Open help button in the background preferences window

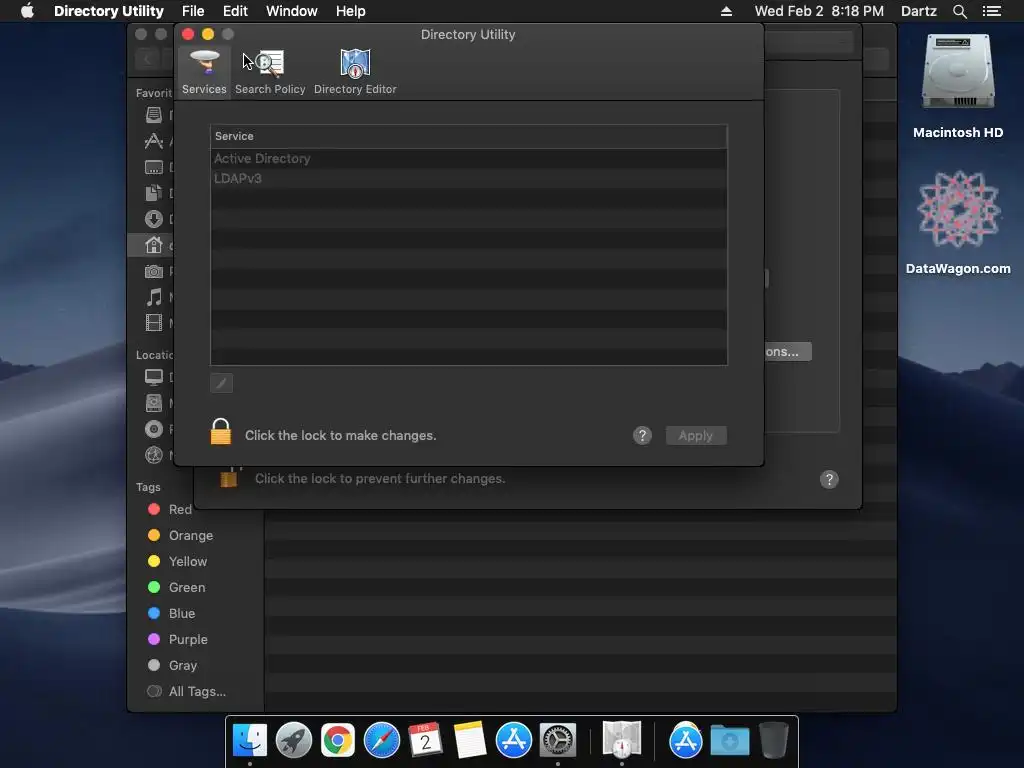point(829,479)
